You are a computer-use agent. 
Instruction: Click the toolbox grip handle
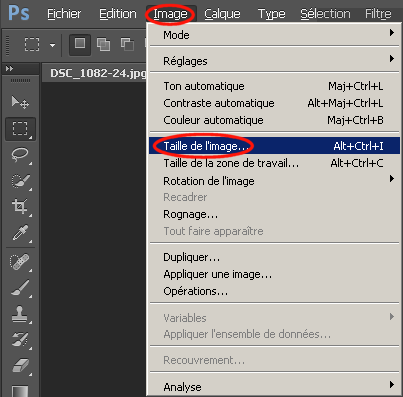click(x=20, y=81)
